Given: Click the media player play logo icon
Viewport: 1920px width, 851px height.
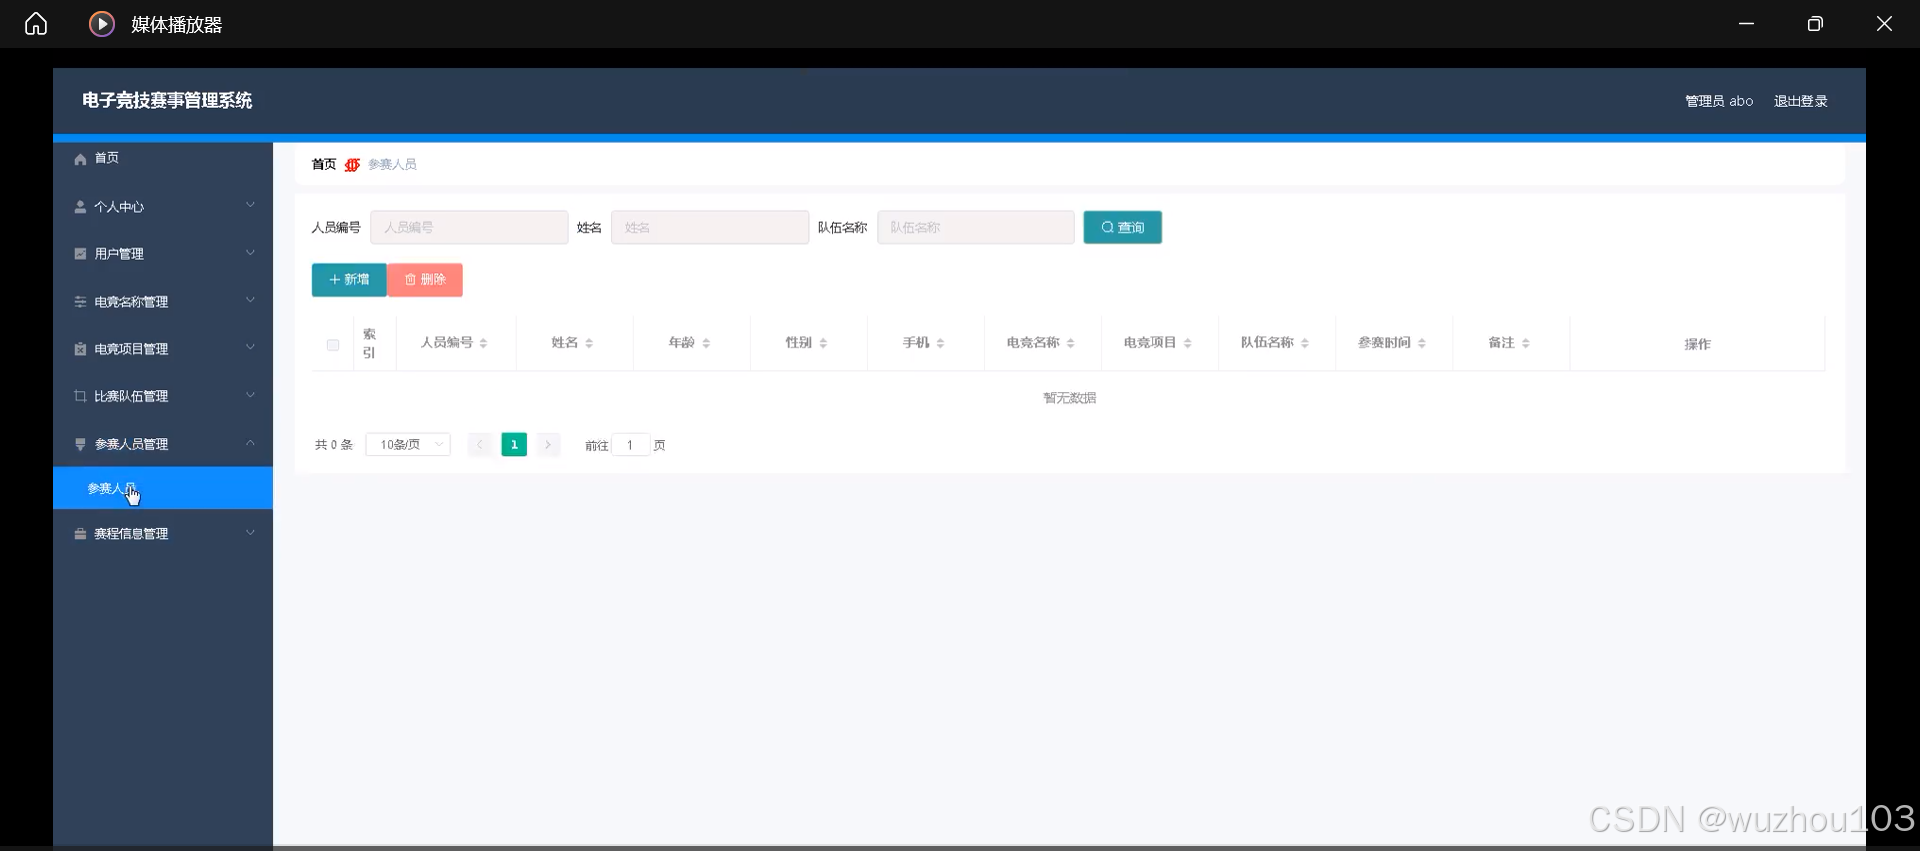Looking at the screenshot, I should click(102, 24).
